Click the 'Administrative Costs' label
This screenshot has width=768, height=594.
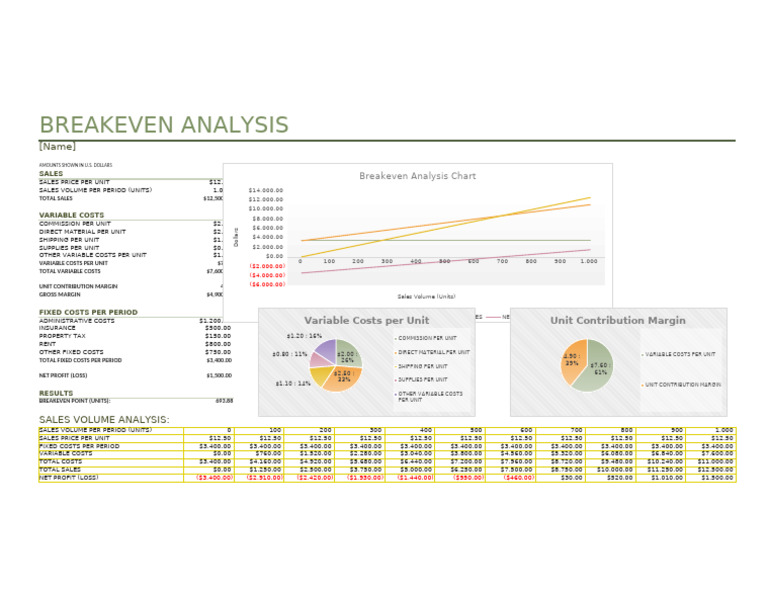[x=77, y=321]
